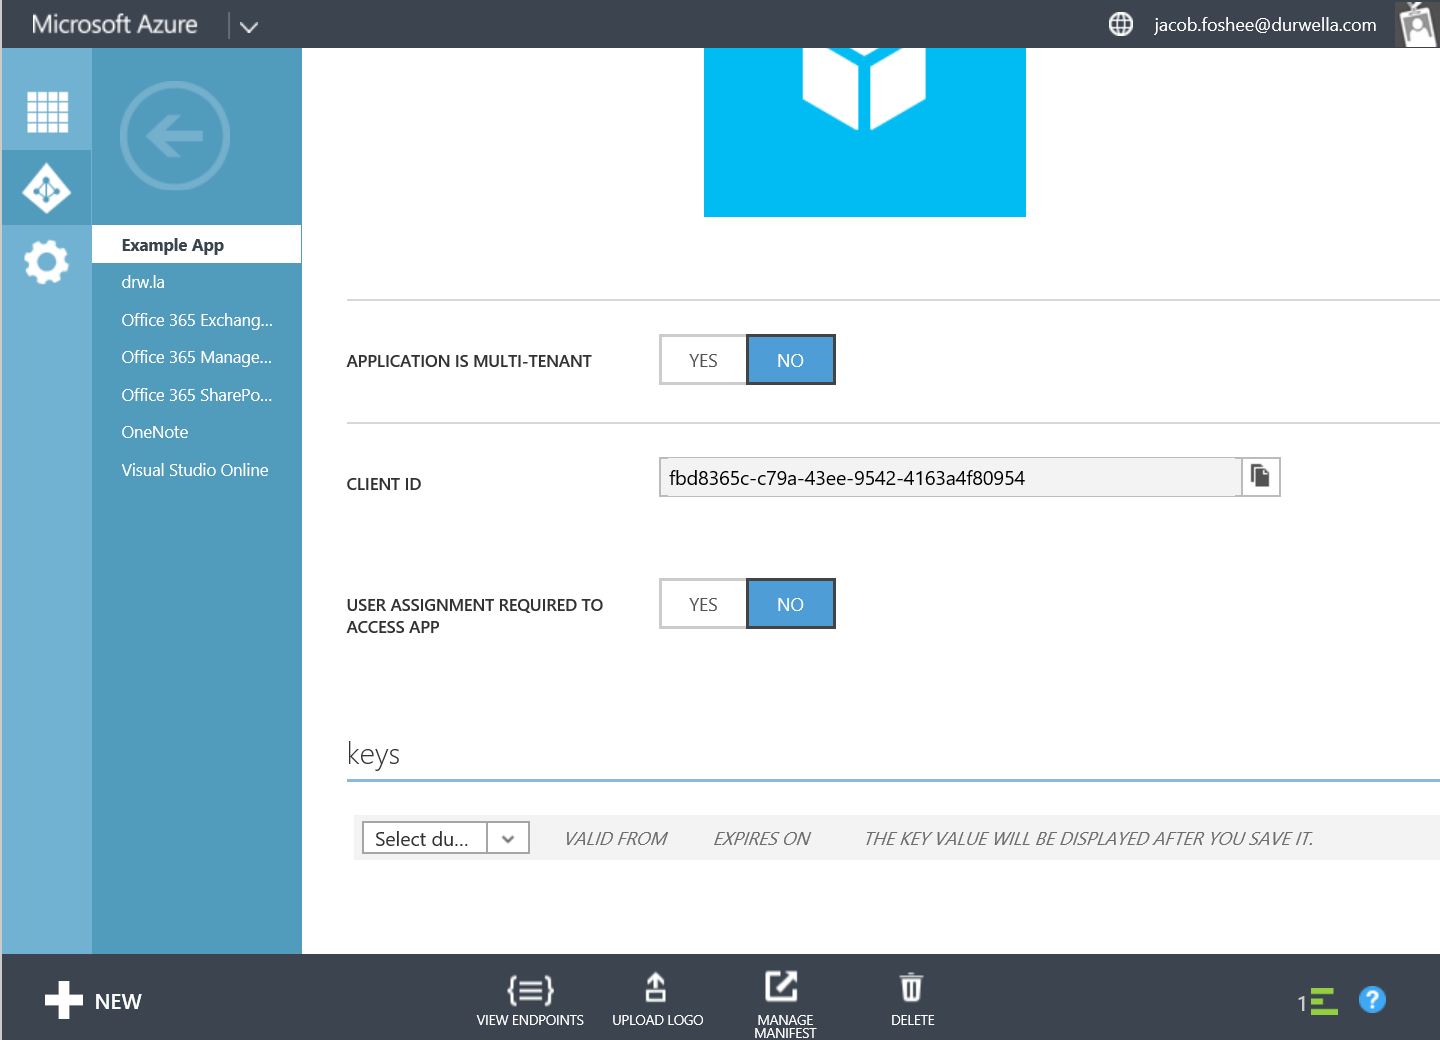The height and width of the screenshot is (1040, 1440).
Task: Click Upload Logo command
Action: (x=657, y=1000)
